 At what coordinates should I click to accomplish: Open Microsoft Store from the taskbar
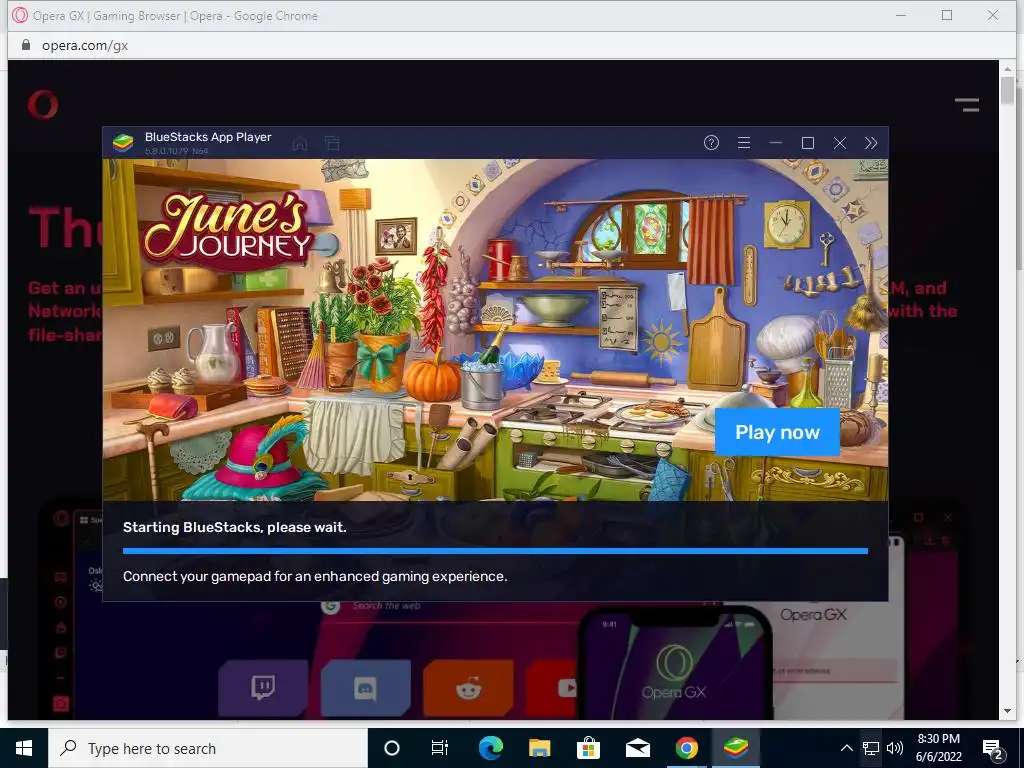click(588, 748)
